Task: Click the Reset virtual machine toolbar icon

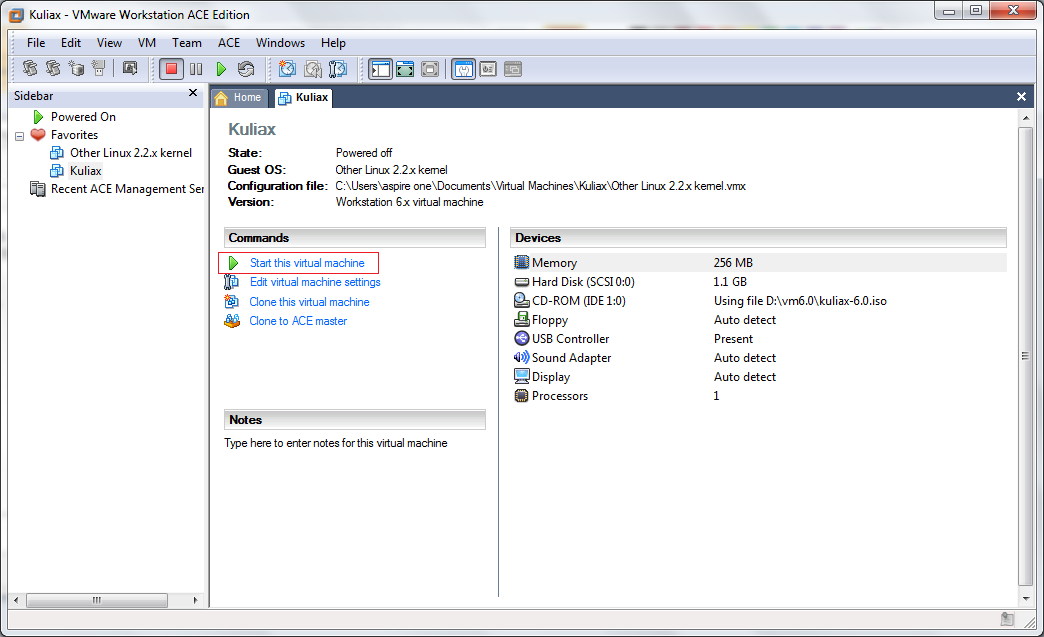Action: [246, 69]
